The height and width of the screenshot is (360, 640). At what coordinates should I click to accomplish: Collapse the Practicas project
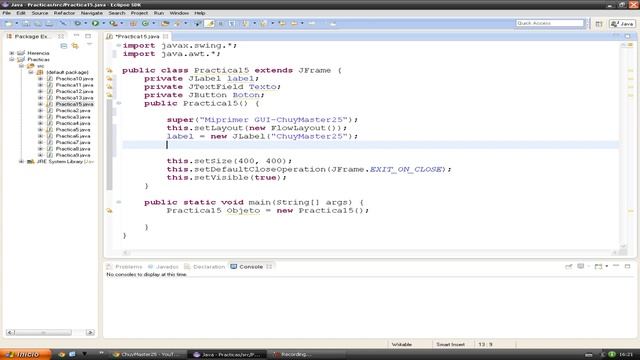pos(12,60)
